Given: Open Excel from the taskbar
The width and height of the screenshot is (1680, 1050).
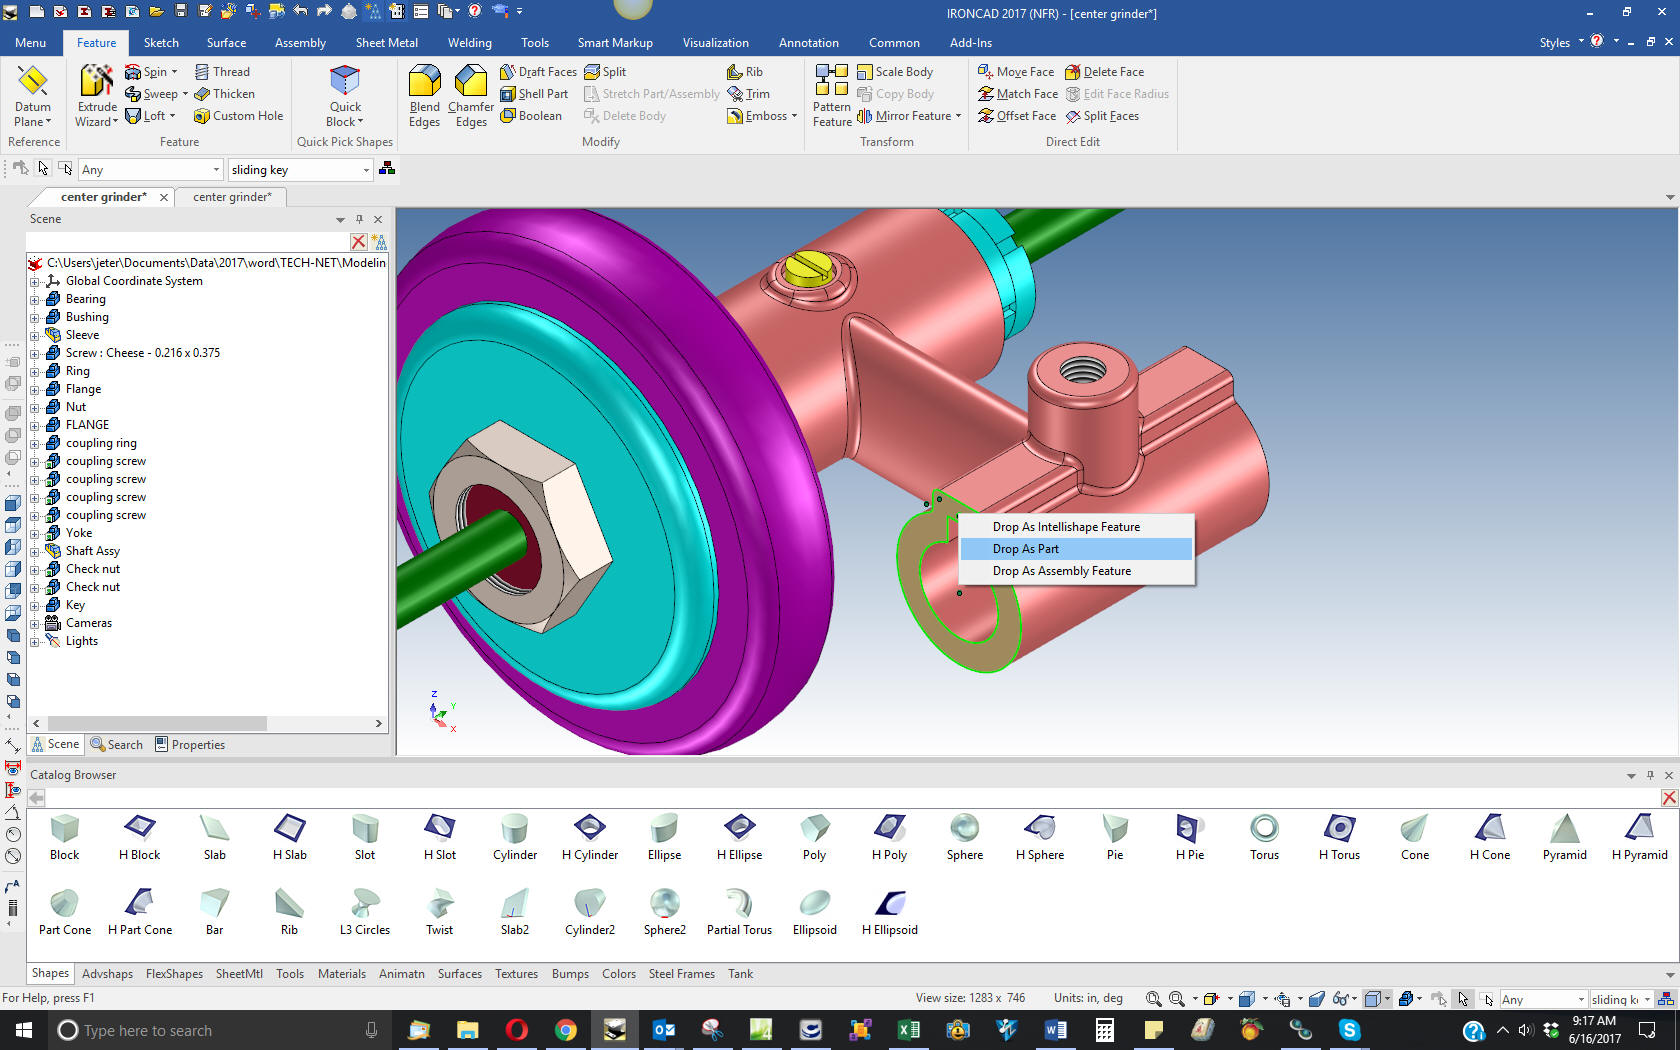Looking at the screenshot, I should (909, 1030).
